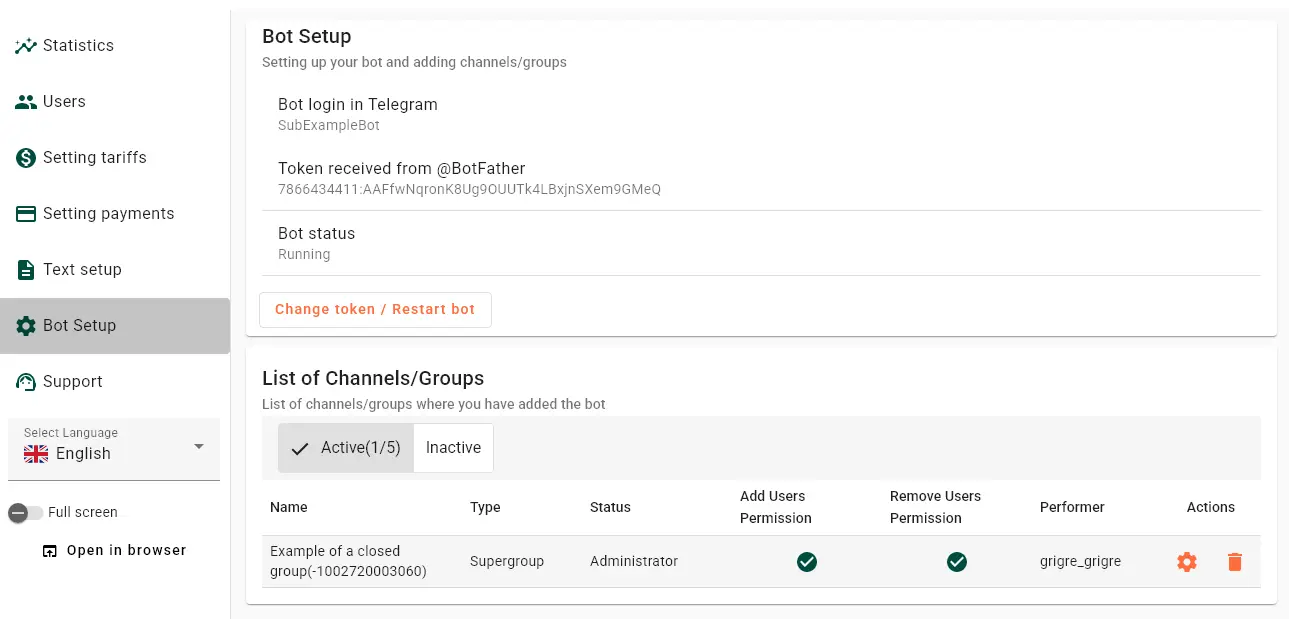
Task: Click the Running bot status value
Action: [x=304, y=255]
